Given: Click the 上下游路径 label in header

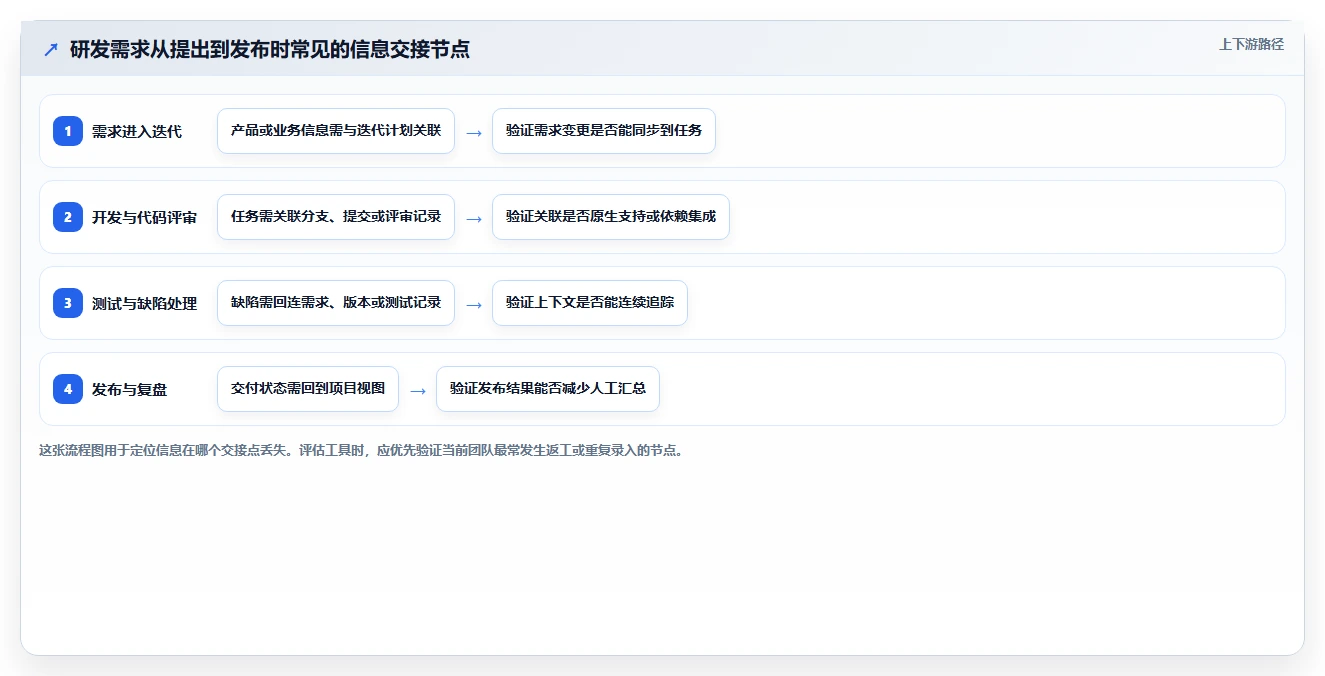Looking at the screenshot, I should (x=1251, y=44).
